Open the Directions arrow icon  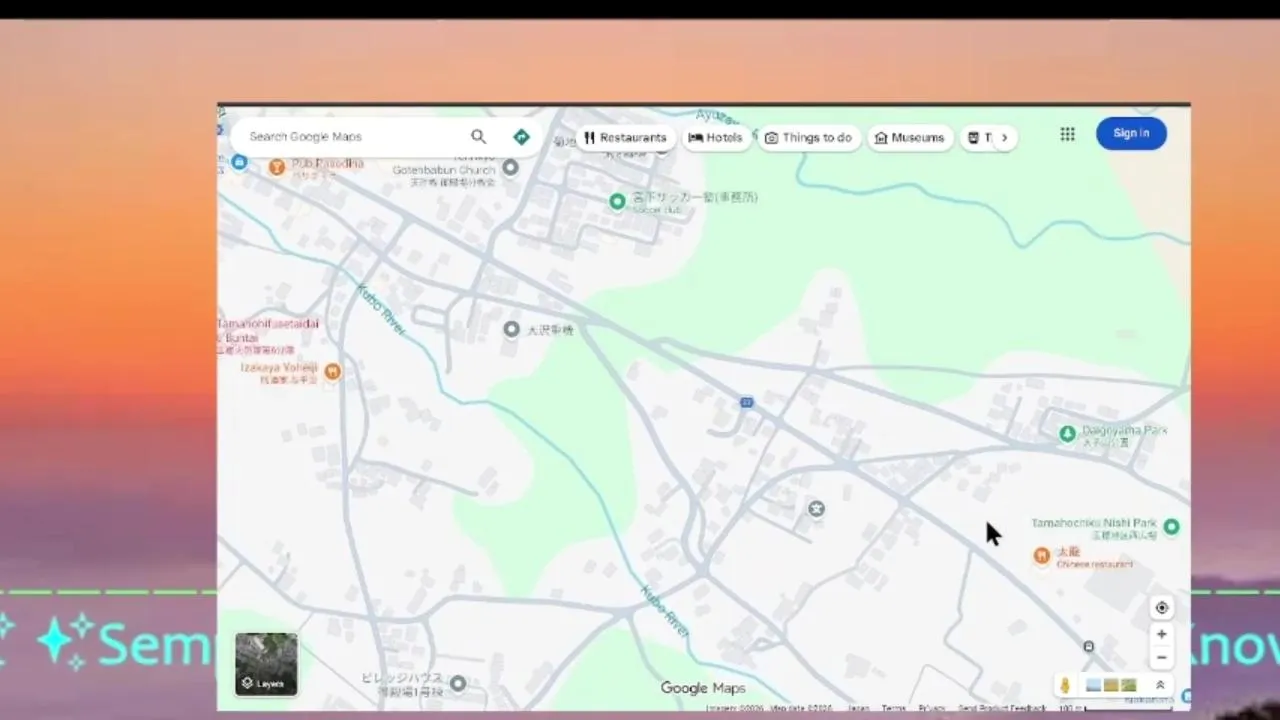point(521,137)
